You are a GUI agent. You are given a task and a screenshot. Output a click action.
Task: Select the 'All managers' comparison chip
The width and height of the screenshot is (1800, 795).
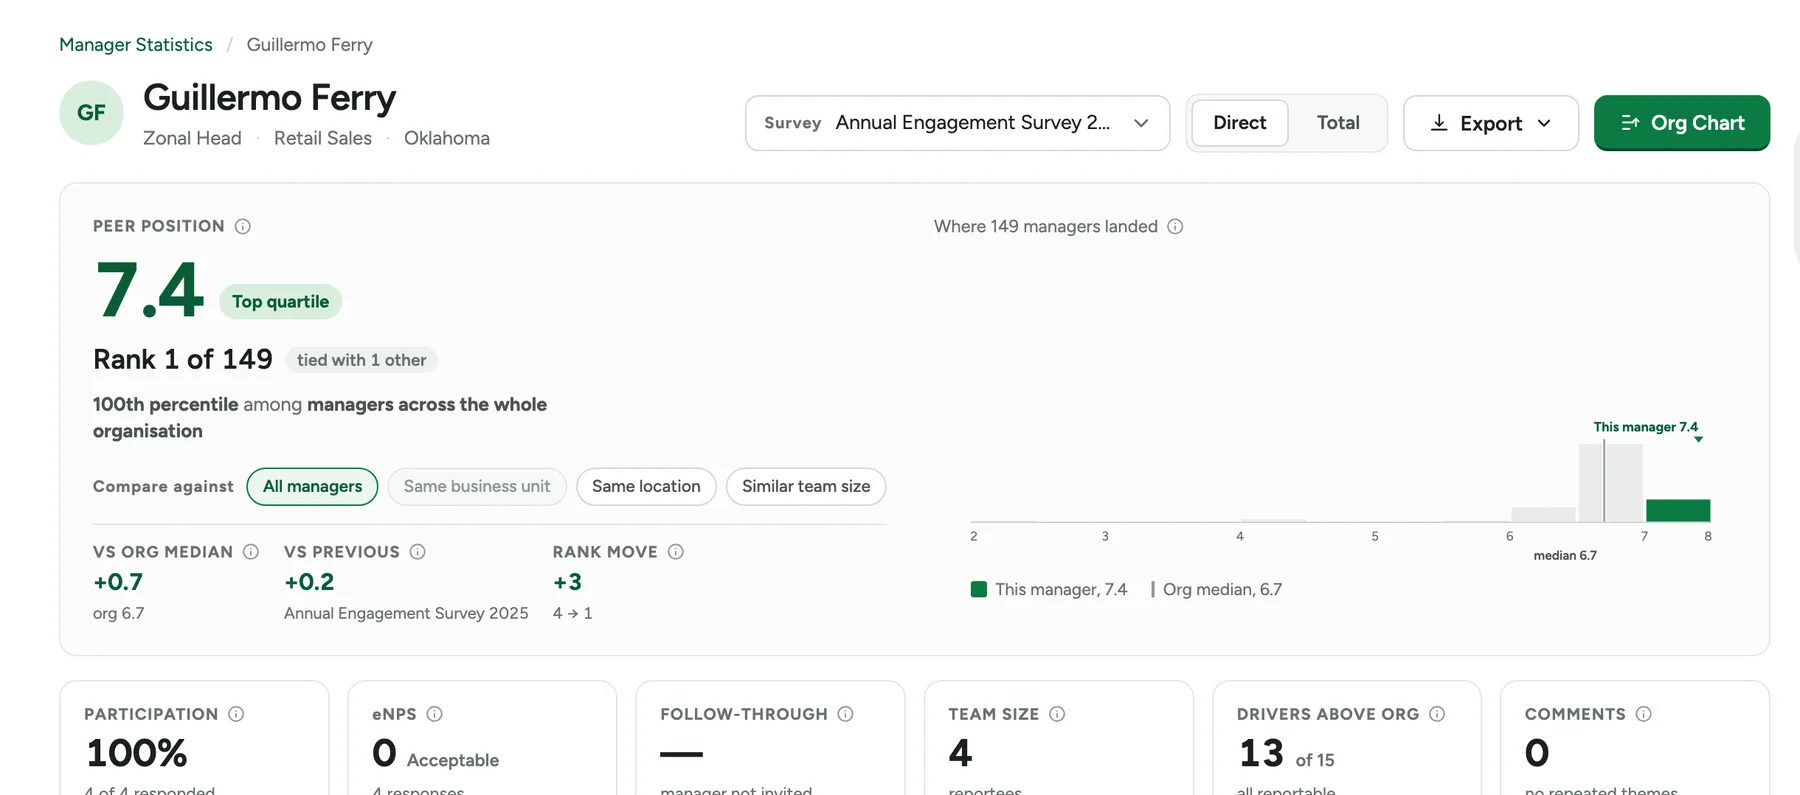click(313, 487)
